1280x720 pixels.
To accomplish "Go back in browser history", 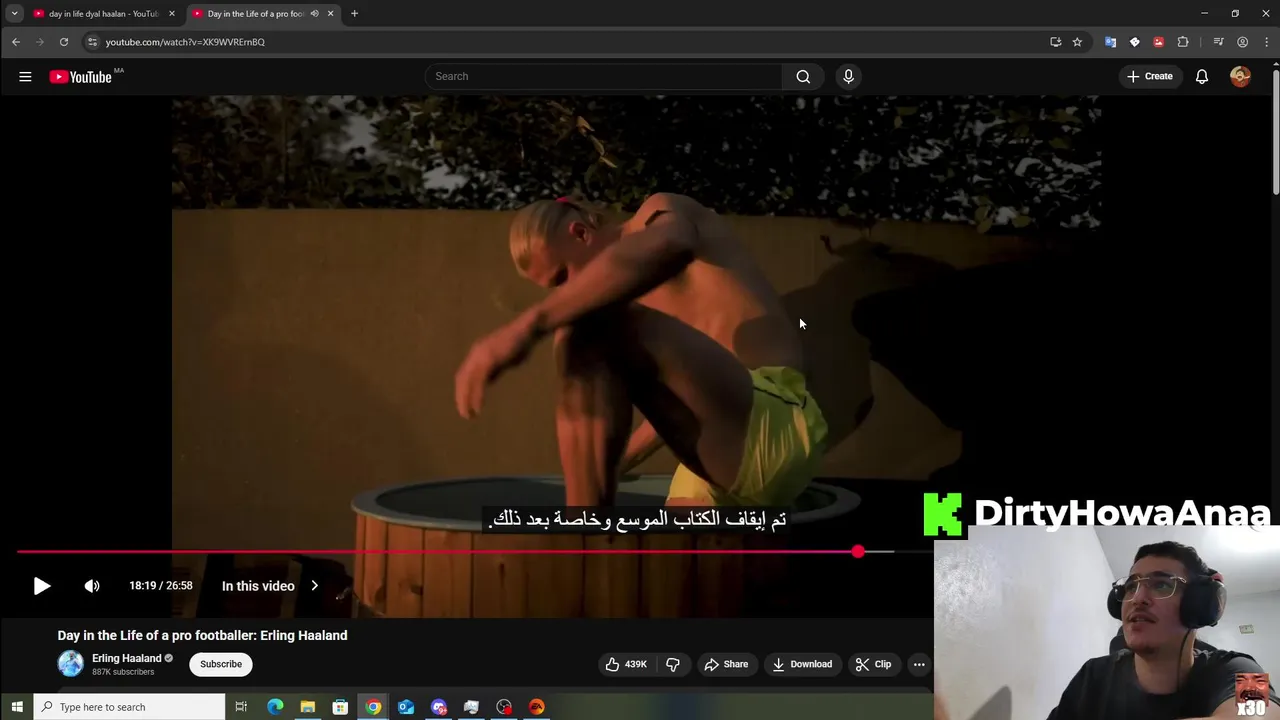I will [x=16, y=42].
